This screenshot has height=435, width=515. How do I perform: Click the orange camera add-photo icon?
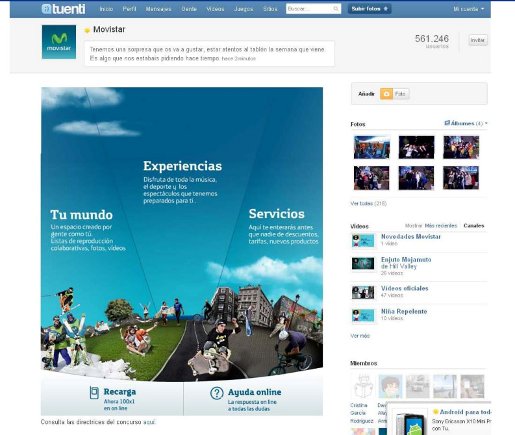point(386,94)
